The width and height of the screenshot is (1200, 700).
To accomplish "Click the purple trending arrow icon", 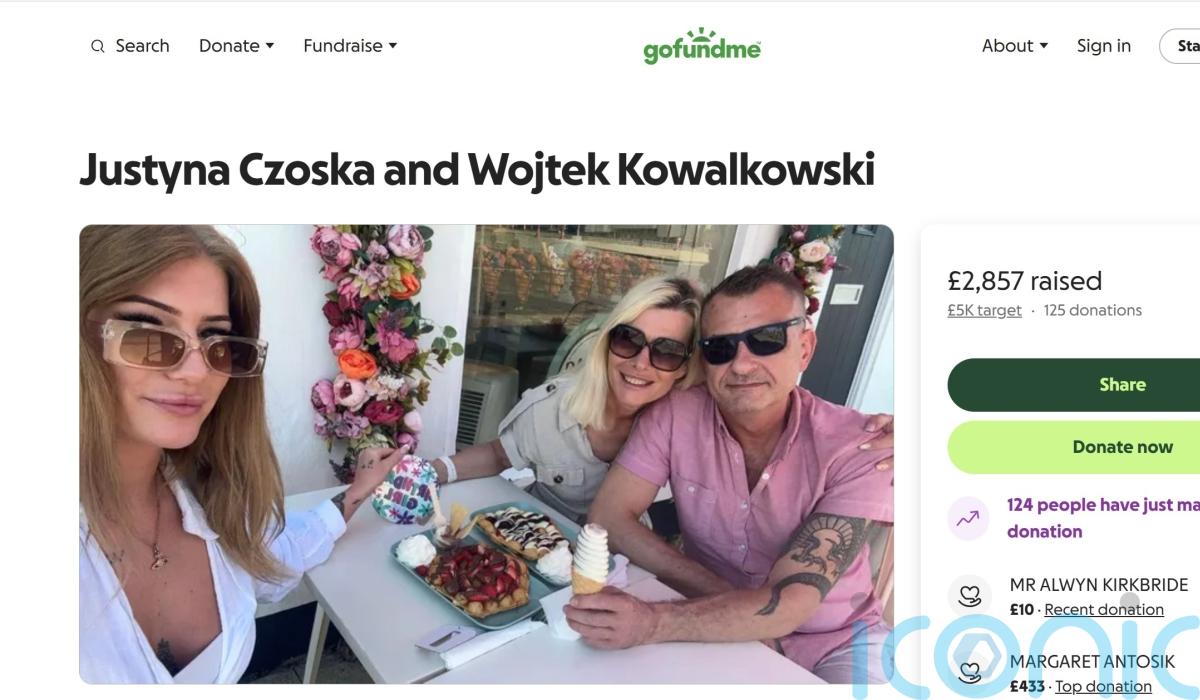I will [x=967, y=519].
